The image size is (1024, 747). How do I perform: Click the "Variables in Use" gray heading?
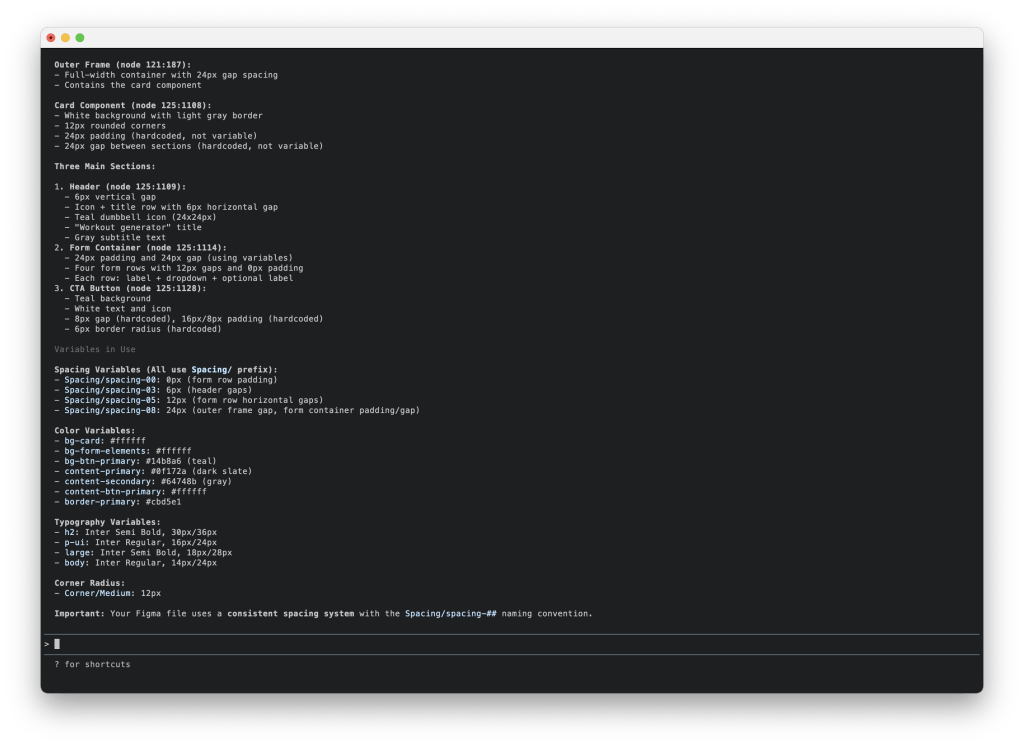coord(94,349)
